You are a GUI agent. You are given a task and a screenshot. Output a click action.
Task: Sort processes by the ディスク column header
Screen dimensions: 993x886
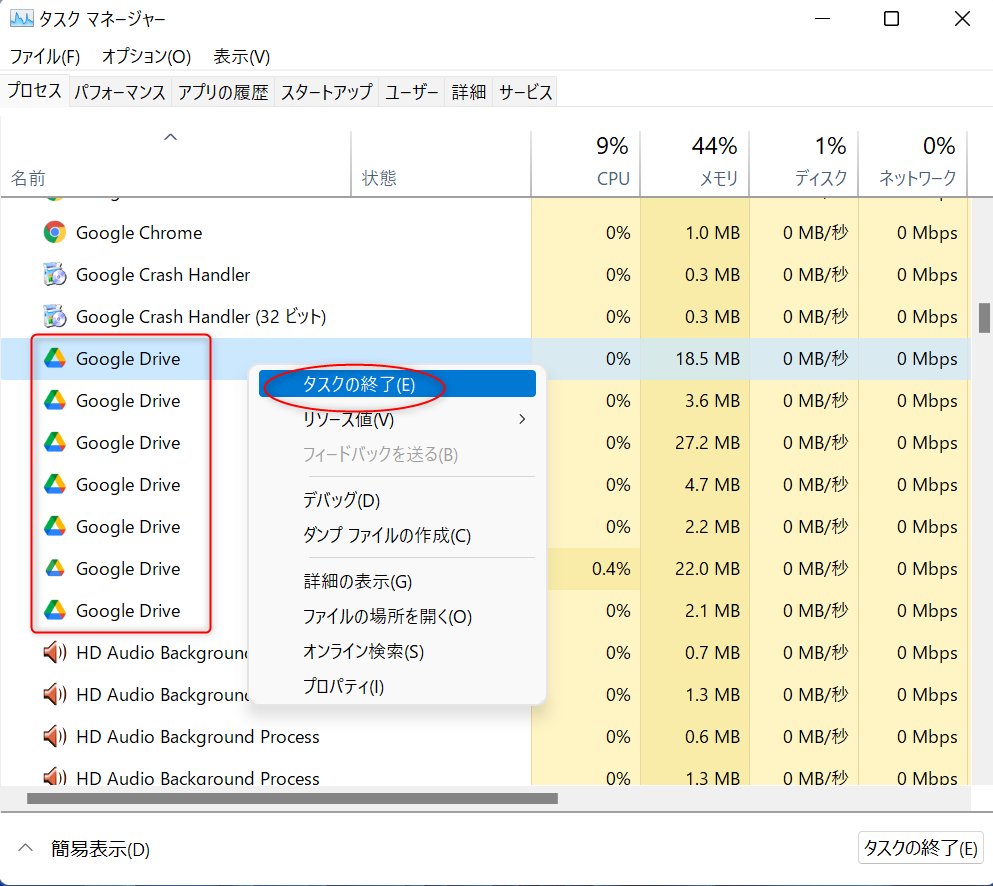(x=804, y=163)
